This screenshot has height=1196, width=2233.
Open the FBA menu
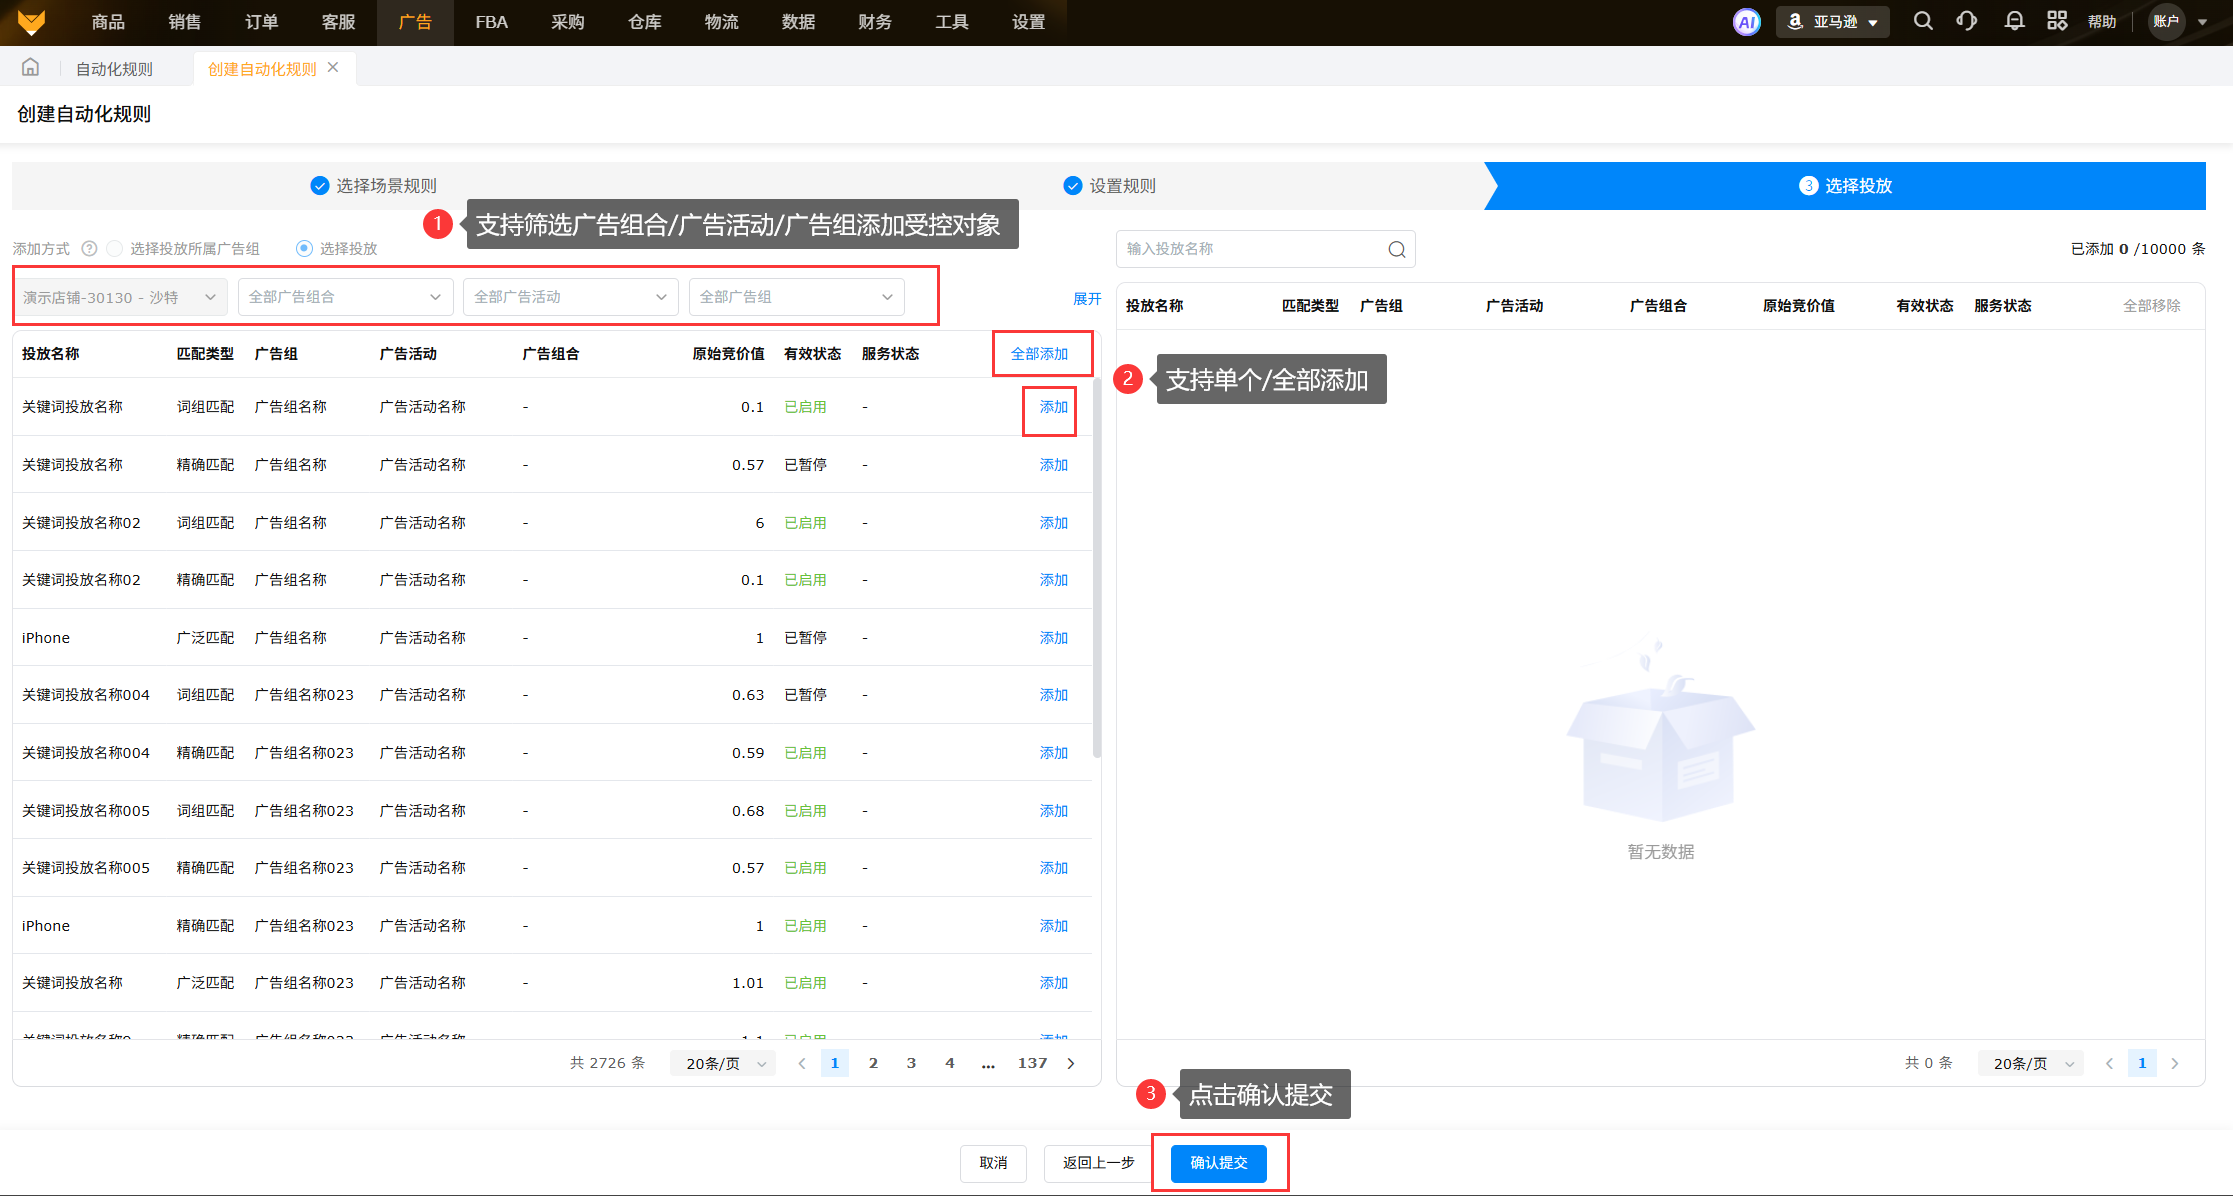tap(491, 22)
